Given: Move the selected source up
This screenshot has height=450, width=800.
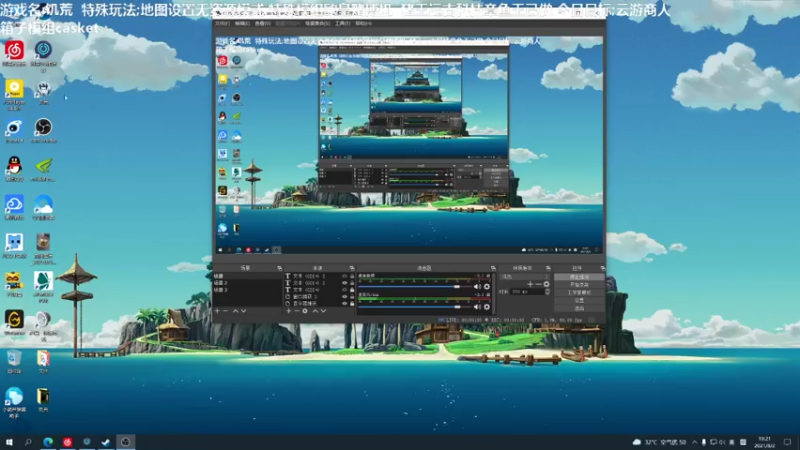Looking at the screenshot, I should point(315,311).
